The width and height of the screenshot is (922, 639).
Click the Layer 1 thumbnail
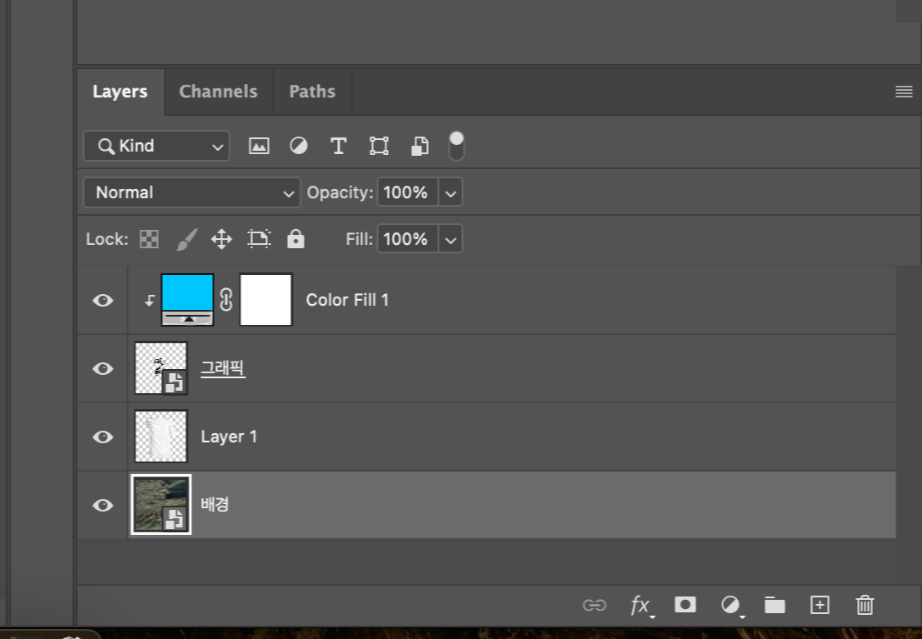[161, 436]
